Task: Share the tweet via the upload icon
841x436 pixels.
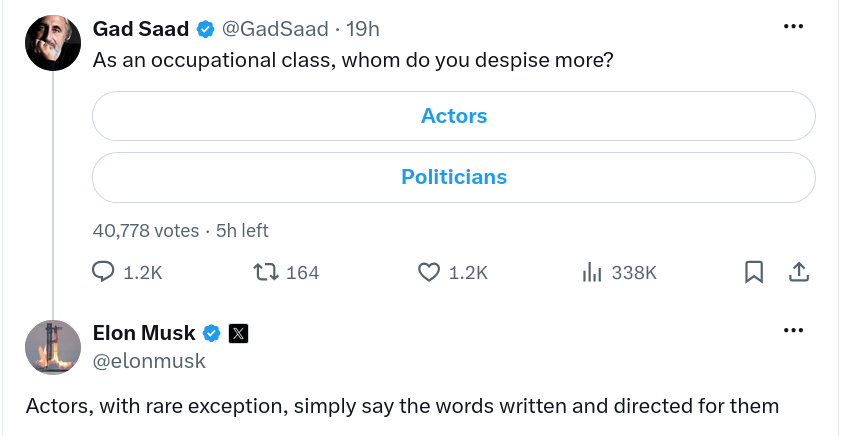Action: coord(799,272)
